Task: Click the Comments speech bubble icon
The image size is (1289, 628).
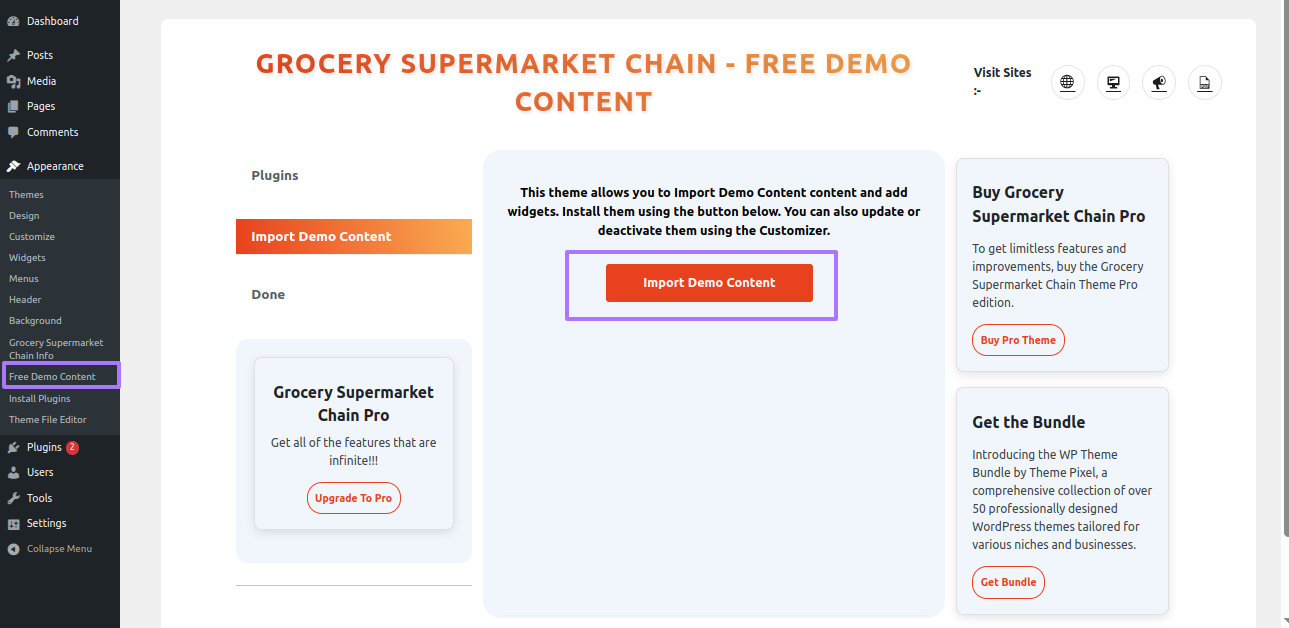Action: [13, 132]
